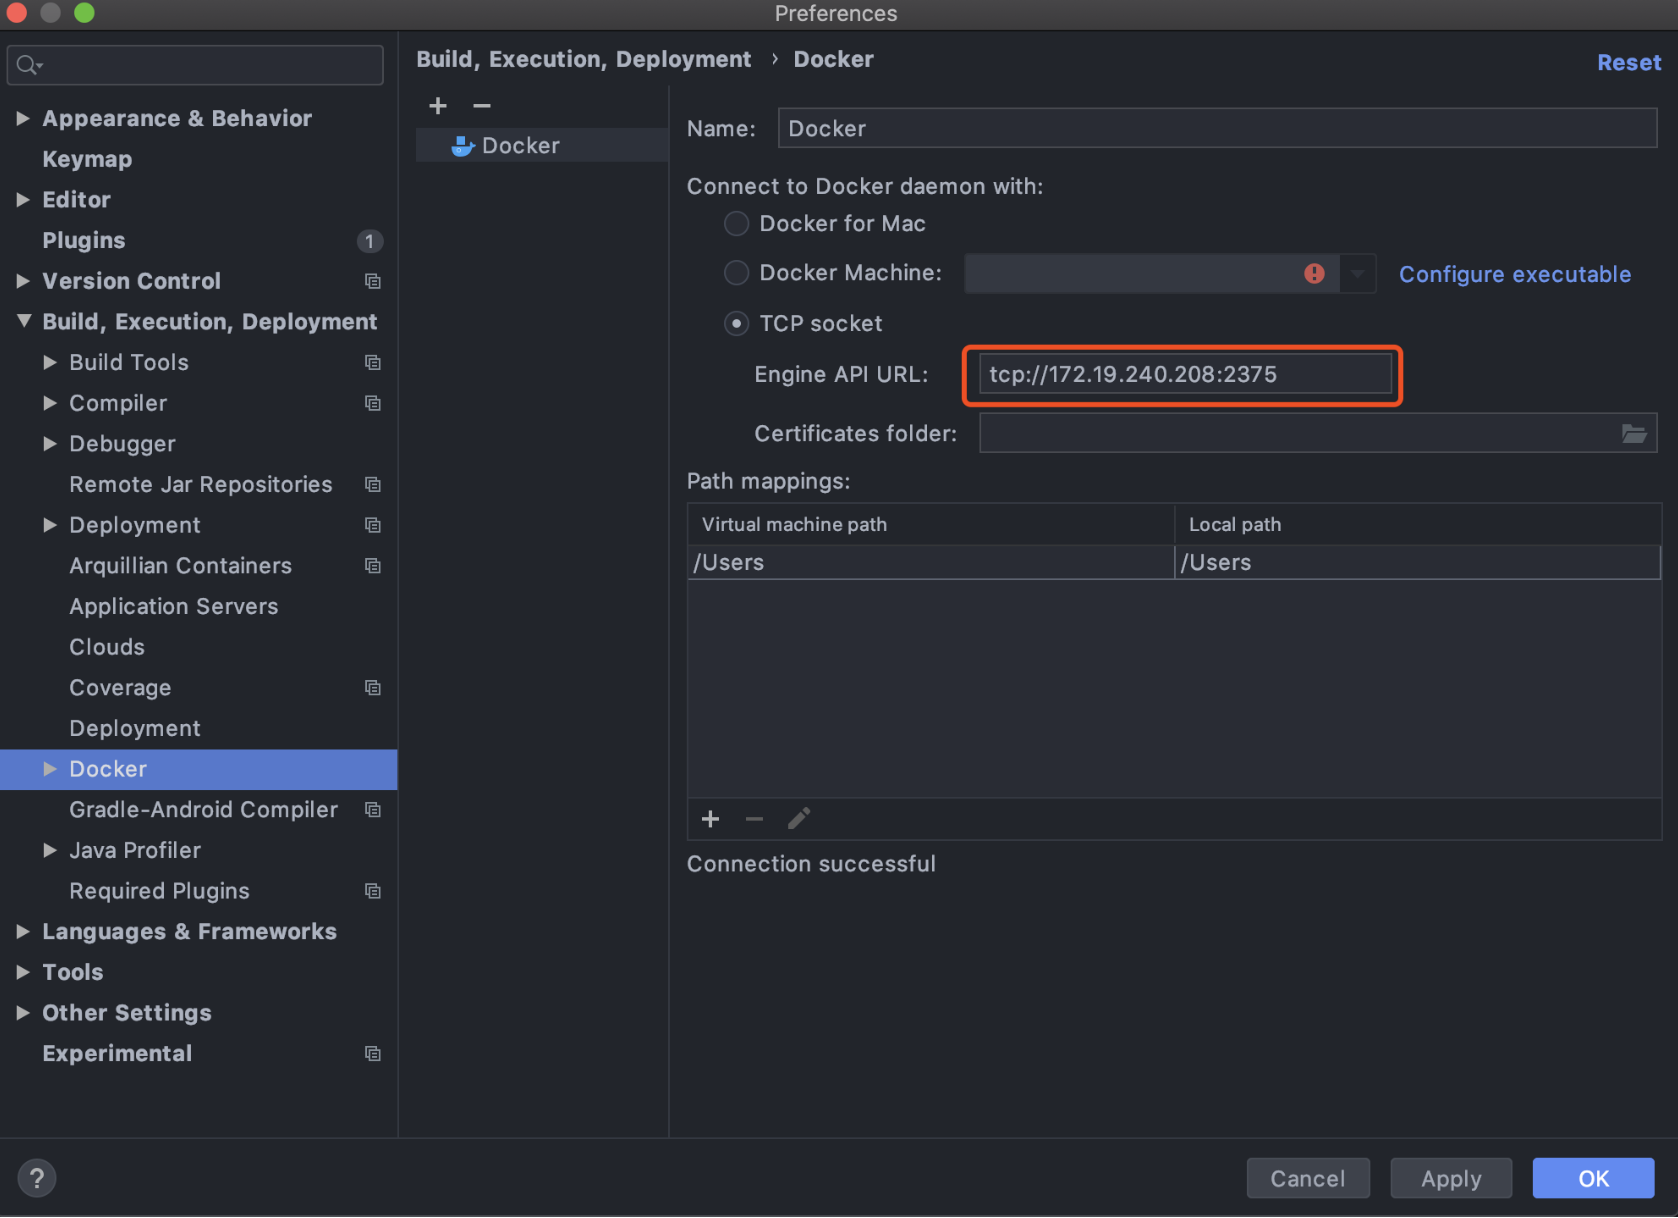Viewport: 1678px width, 1218px height.
Task: Remove the selected path mapping with the minus icon
Action: [754, 819]
